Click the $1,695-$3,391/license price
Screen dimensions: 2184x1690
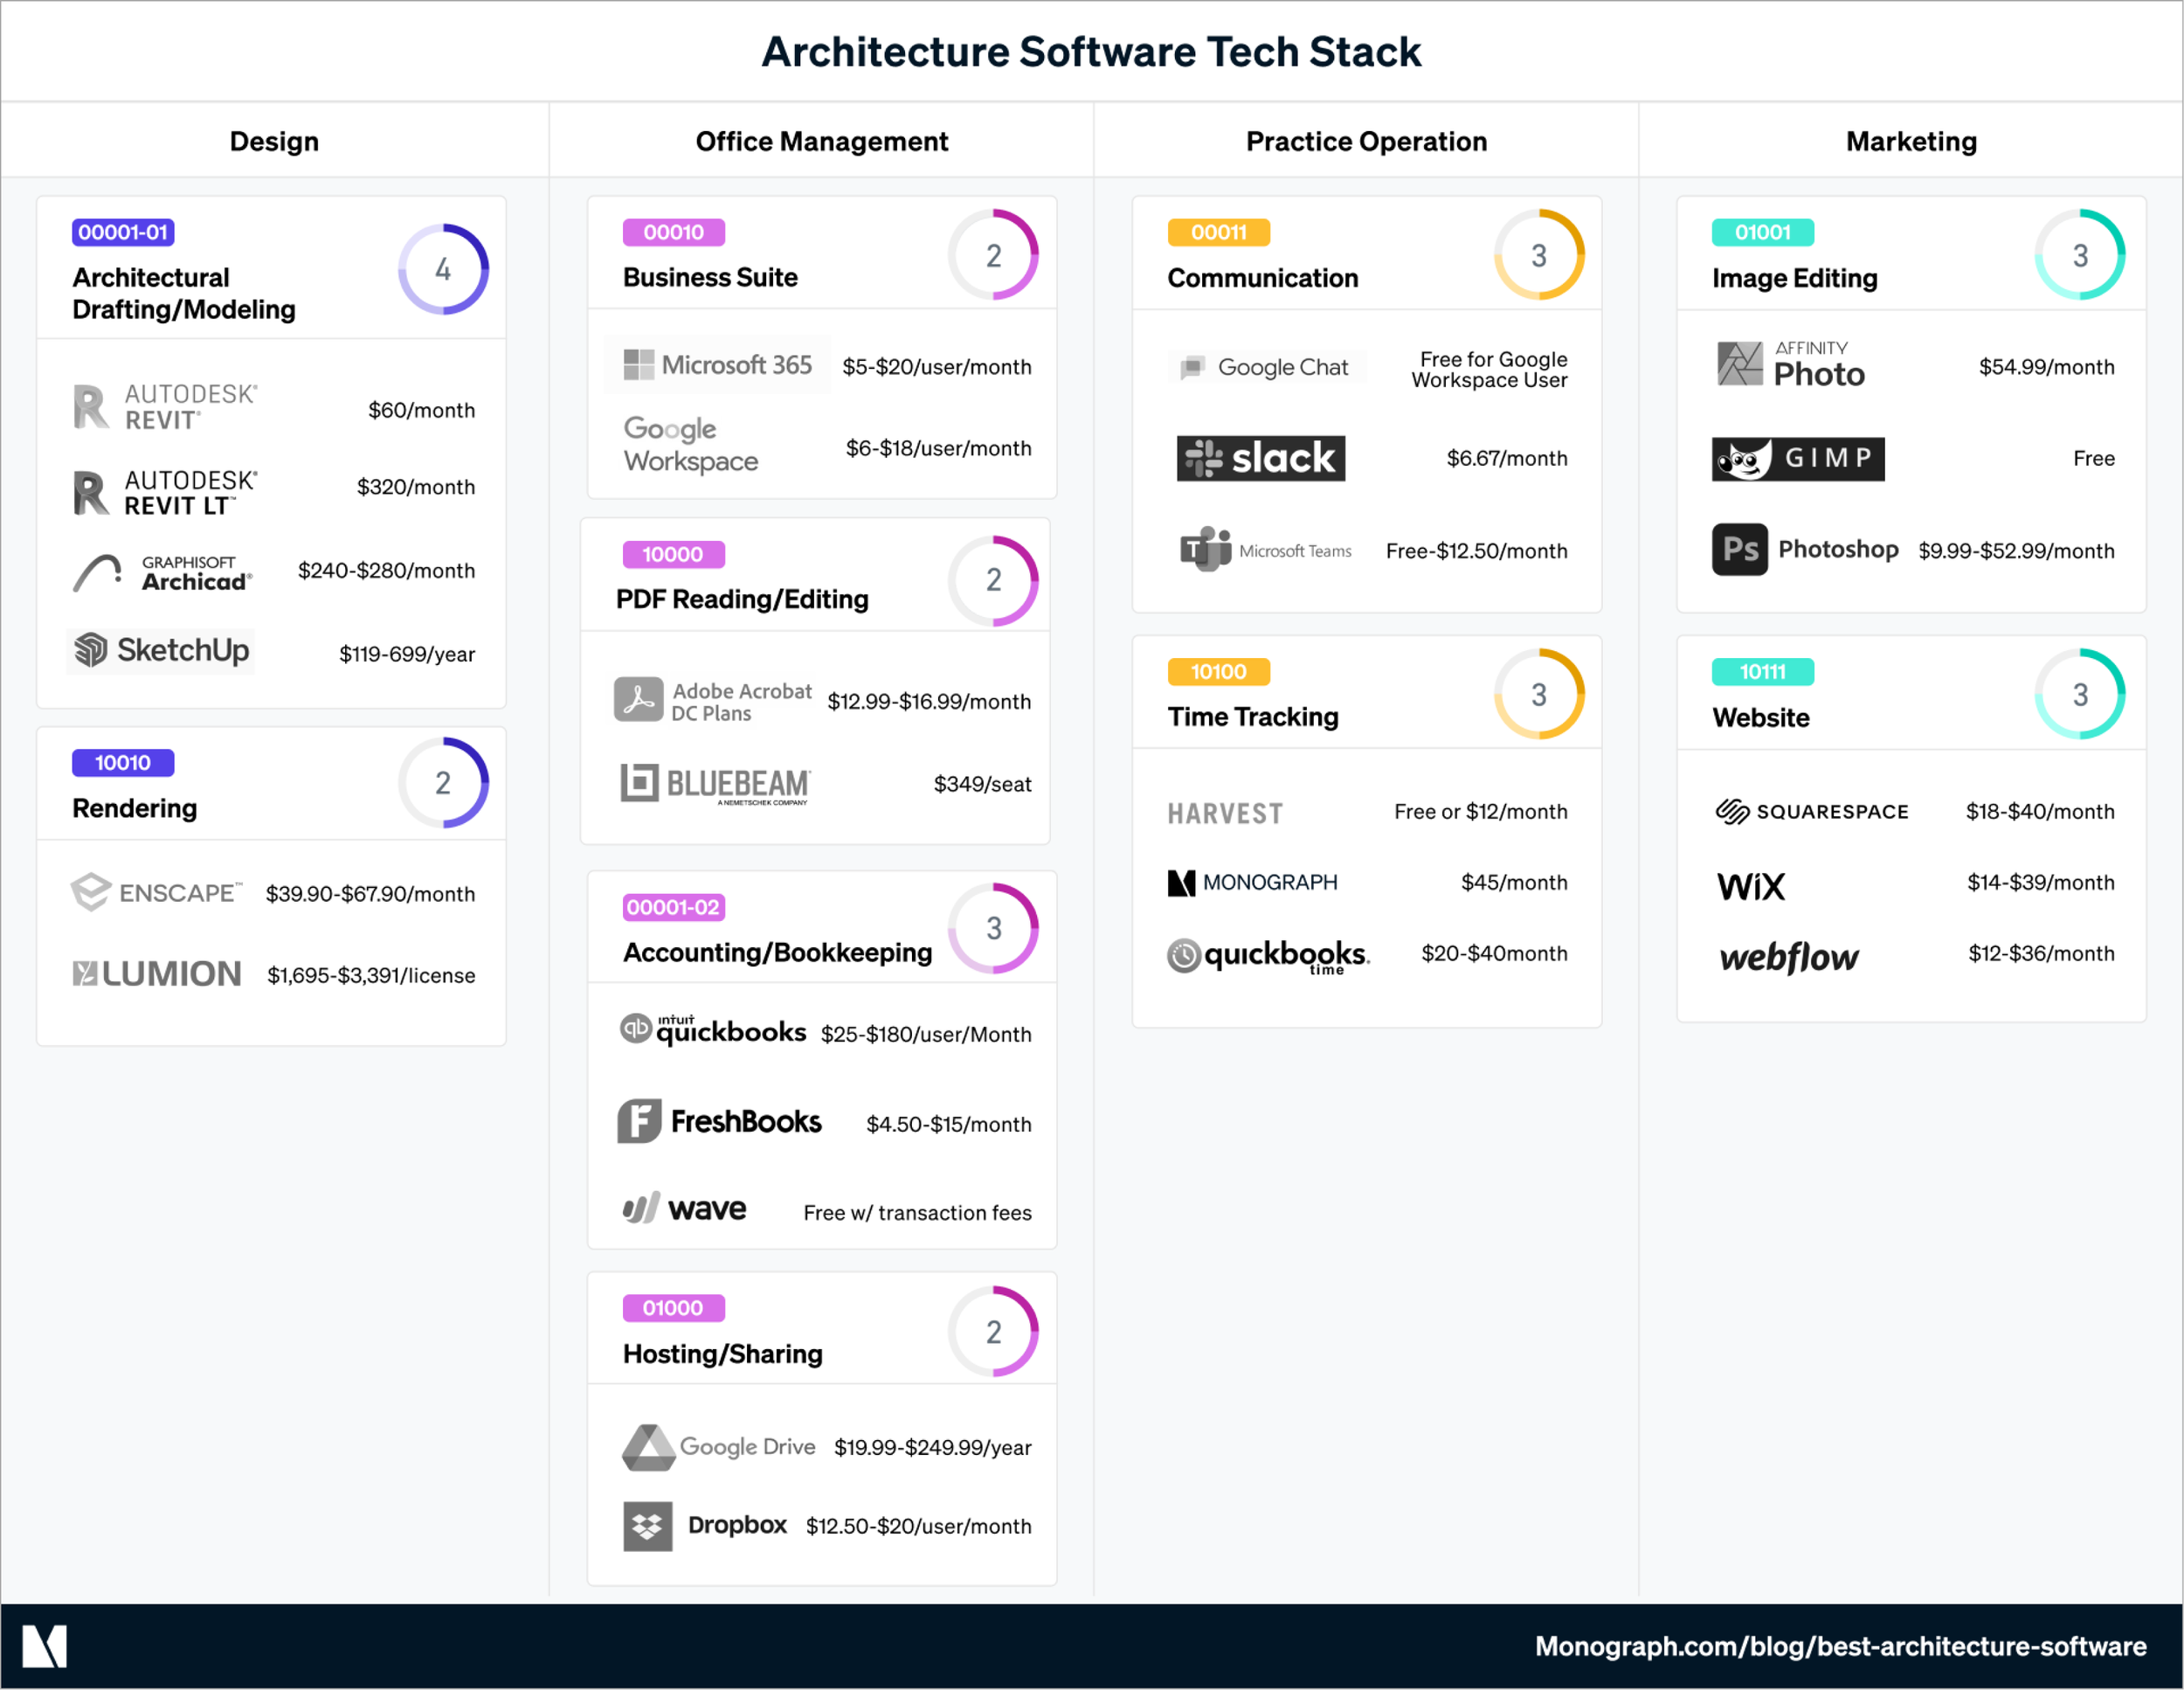(x=371, y=975)
